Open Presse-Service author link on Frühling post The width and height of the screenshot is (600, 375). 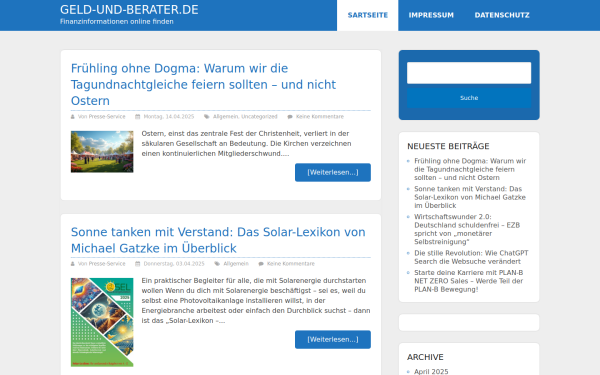107,117
